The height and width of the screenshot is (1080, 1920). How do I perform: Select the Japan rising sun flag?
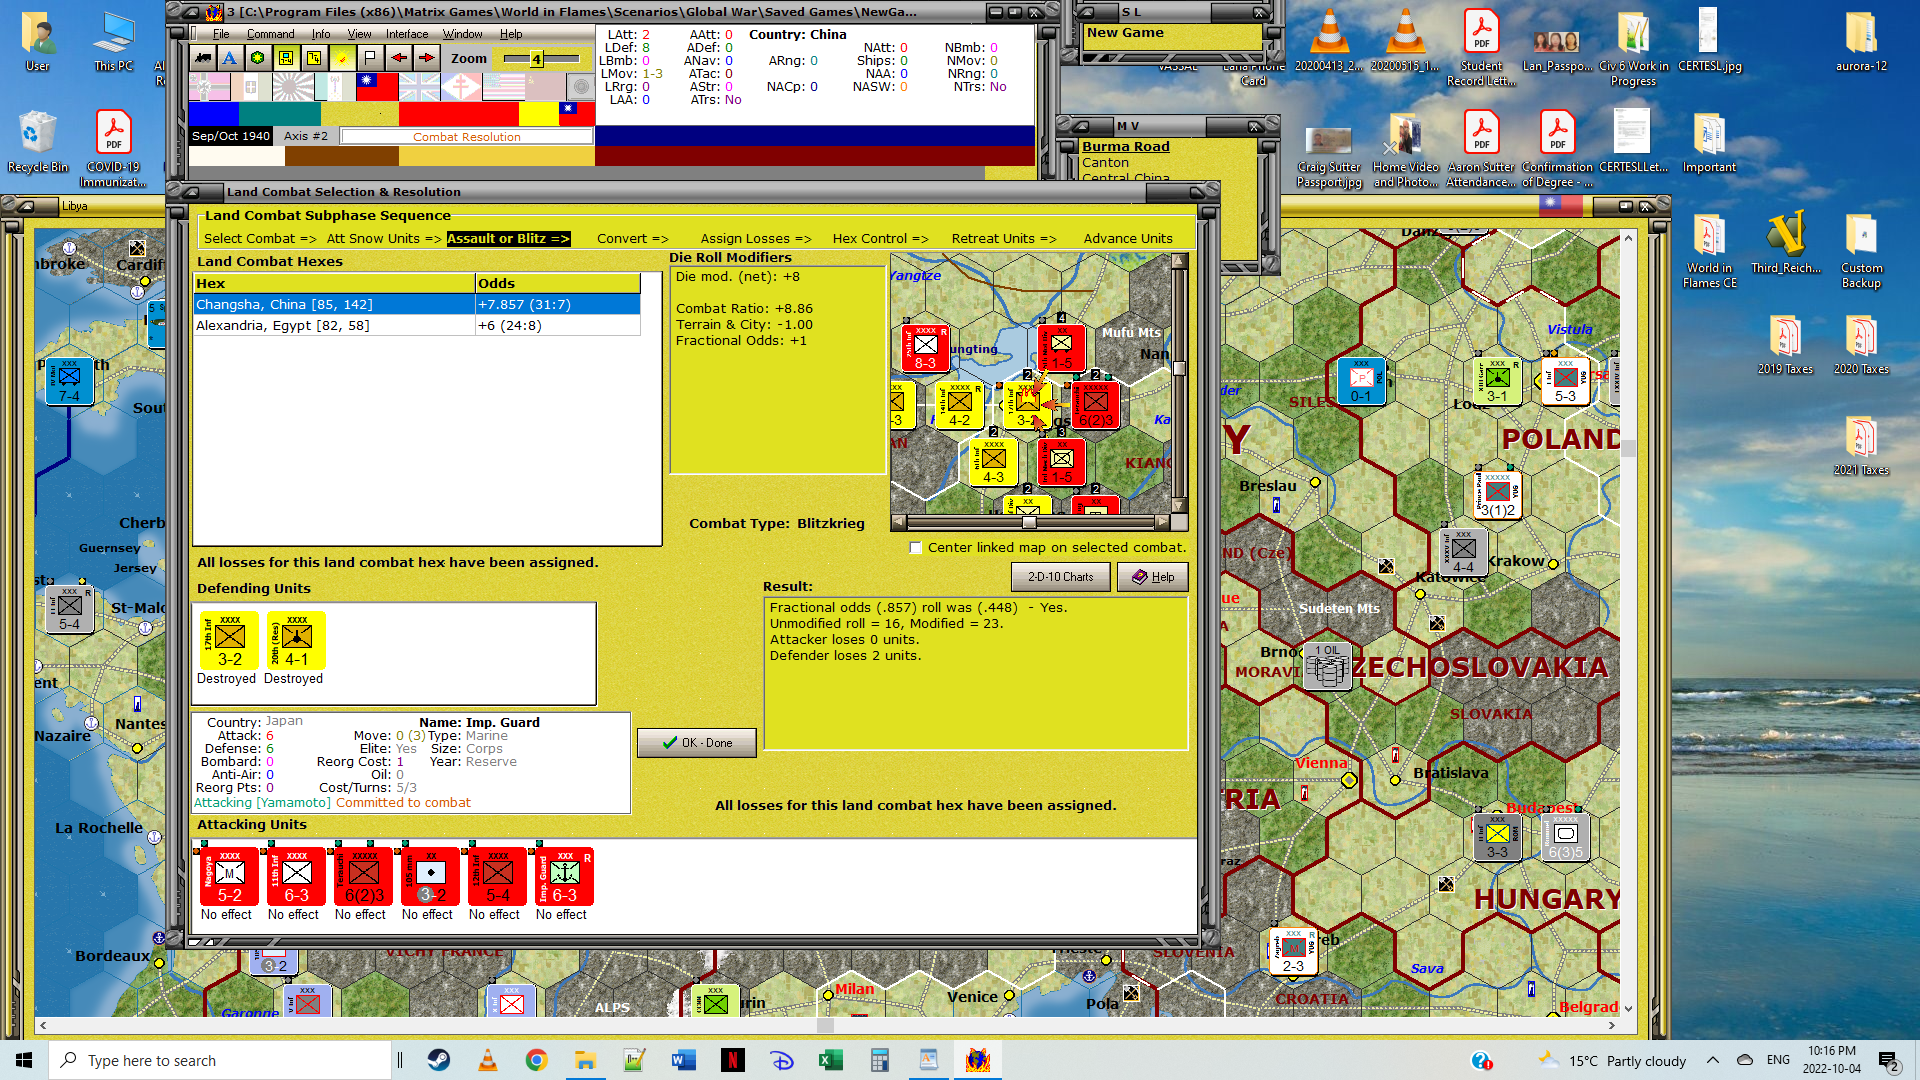point(293,87)
